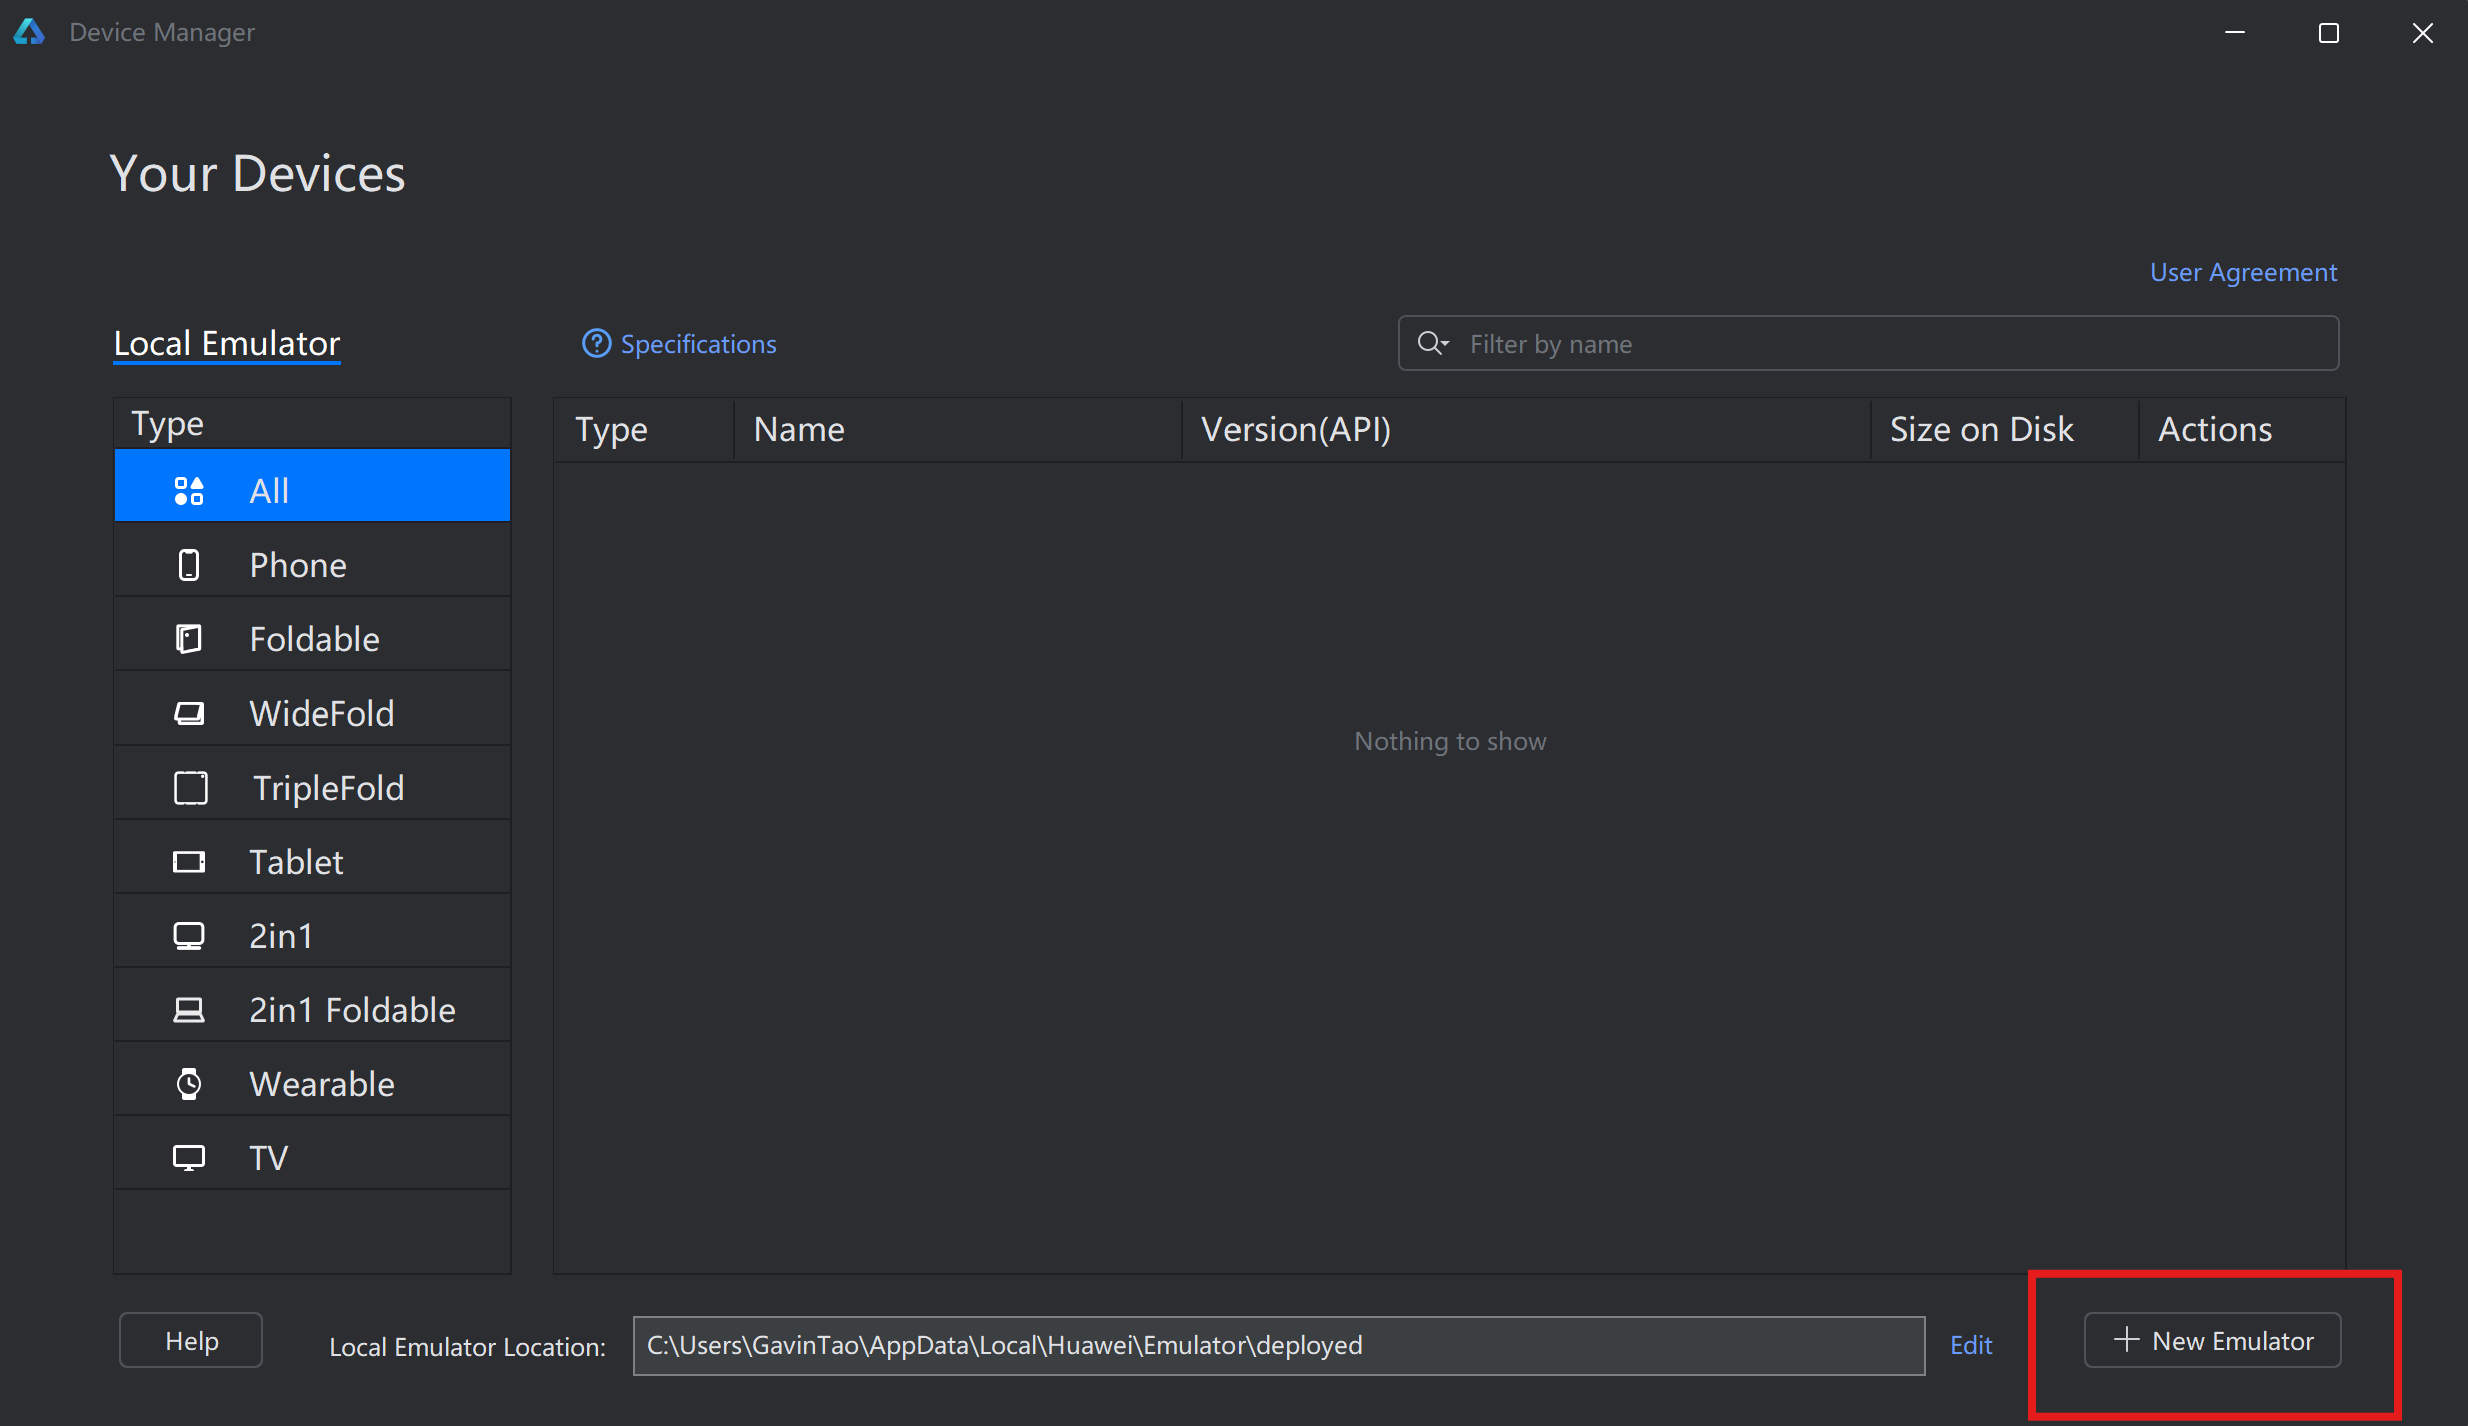
Task: Click the Local Emulator Location path field
Action: [x=1278, y=1345]
